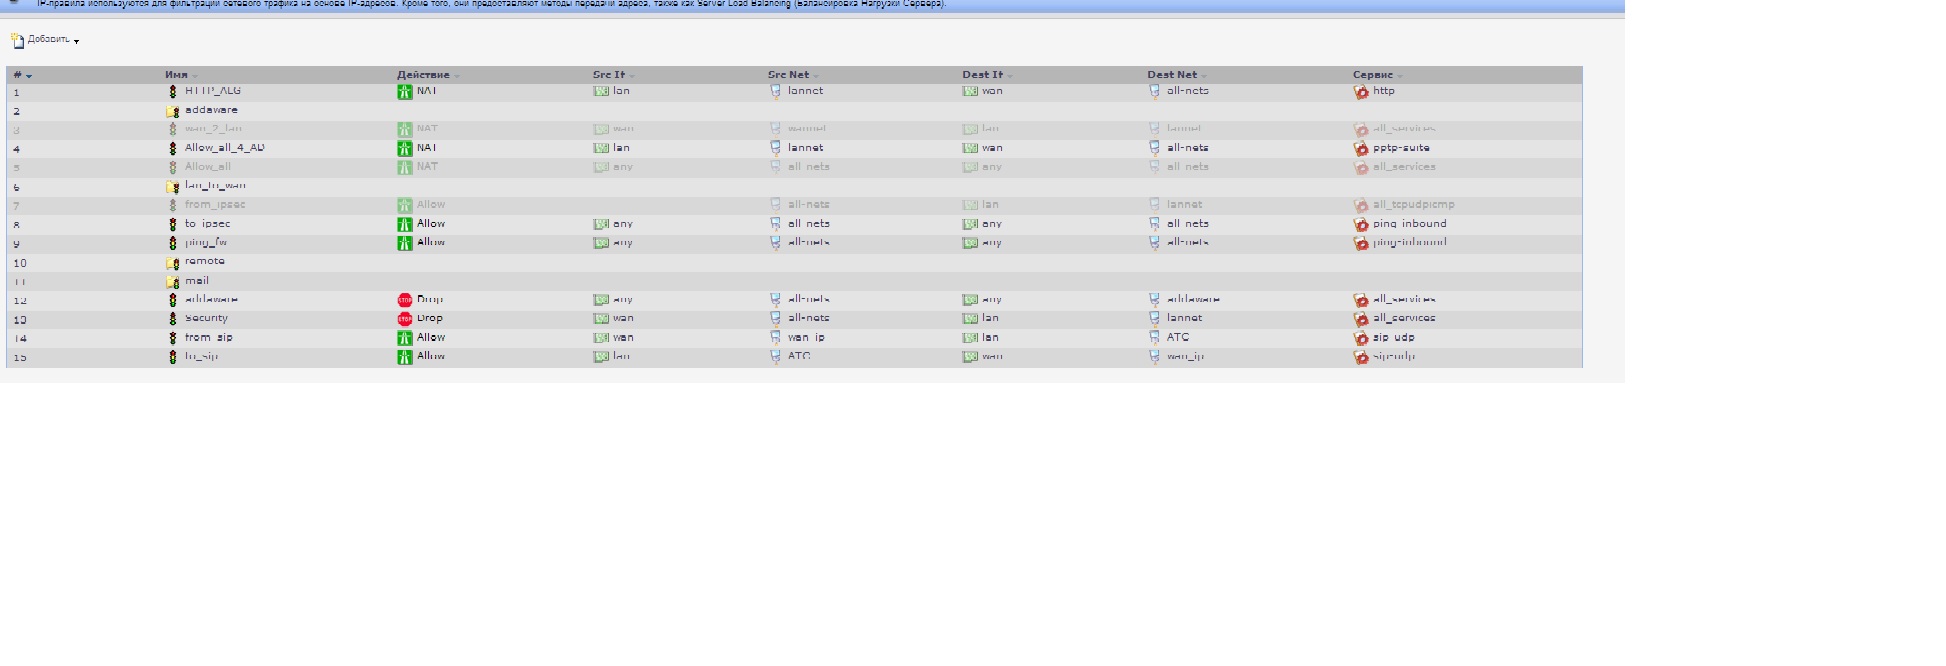Open the lan_to_wan folder name

pyautogui.click(x=215, y=185)
